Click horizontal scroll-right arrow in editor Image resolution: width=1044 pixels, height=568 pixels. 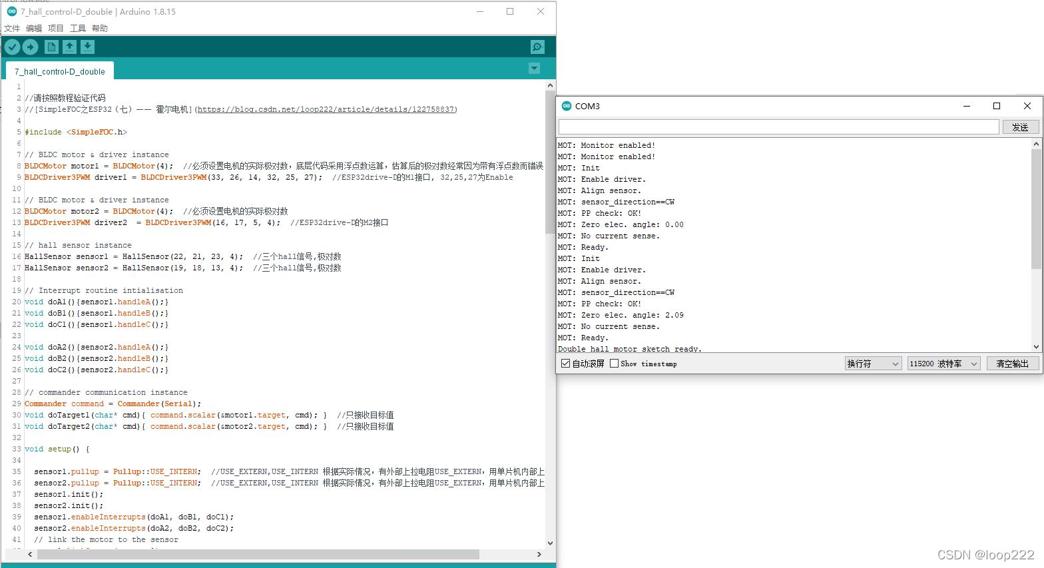tap(539, 554)
